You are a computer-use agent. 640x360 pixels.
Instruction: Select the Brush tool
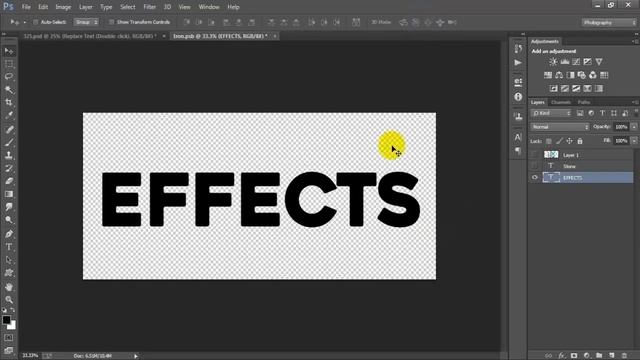(x=9, y=142)
